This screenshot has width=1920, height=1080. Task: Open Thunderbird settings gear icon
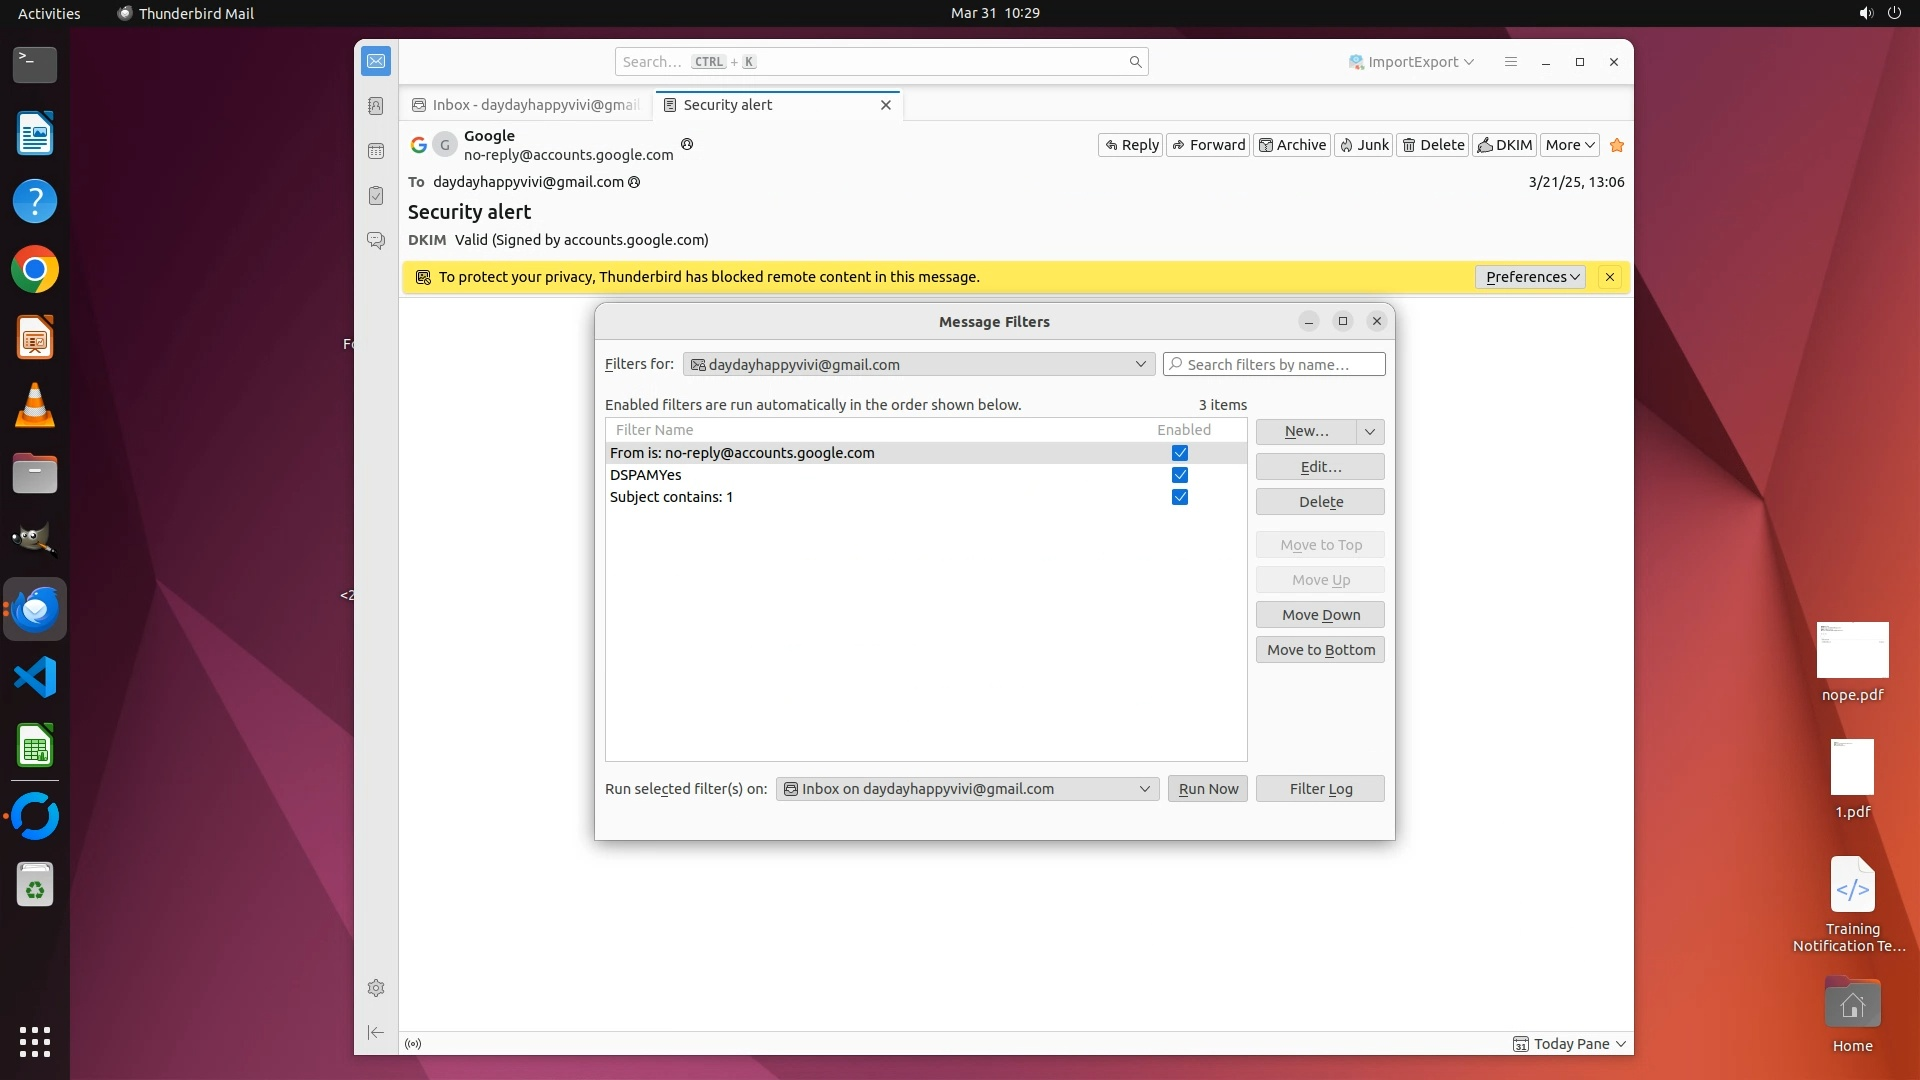point(376,988)
